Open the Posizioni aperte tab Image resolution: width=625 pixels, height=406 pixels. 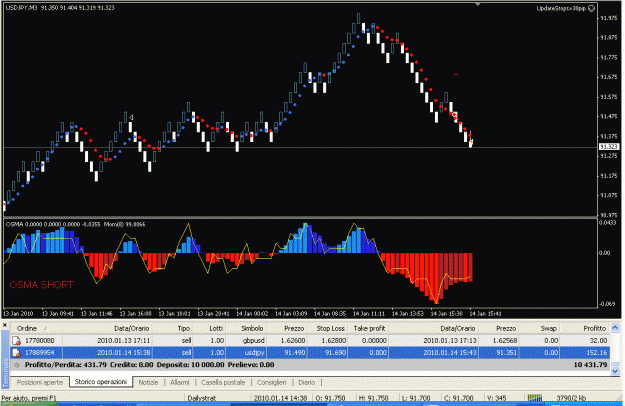(x=40, y=382)
